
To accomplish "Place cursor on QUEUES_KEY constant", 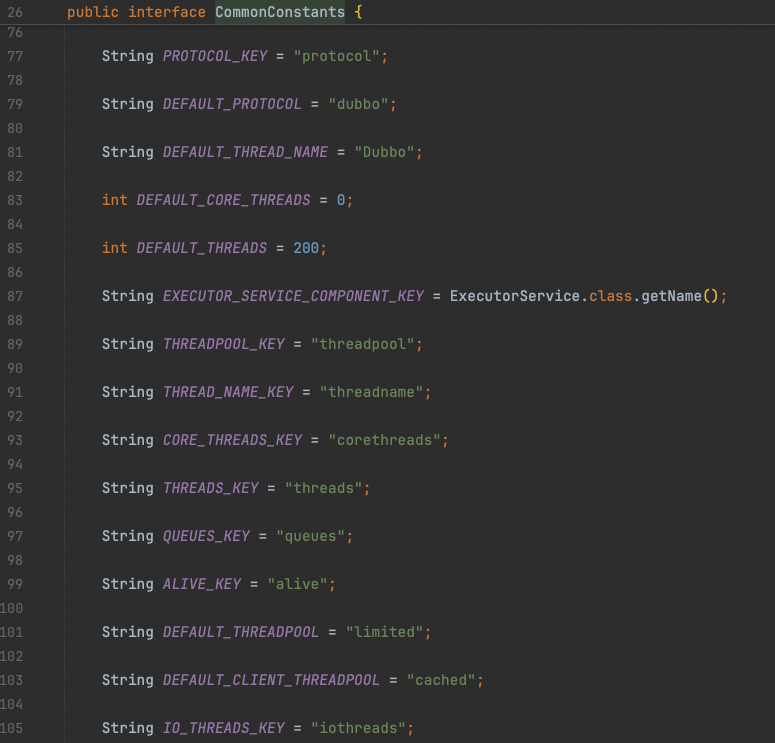I will pos(206,536).
